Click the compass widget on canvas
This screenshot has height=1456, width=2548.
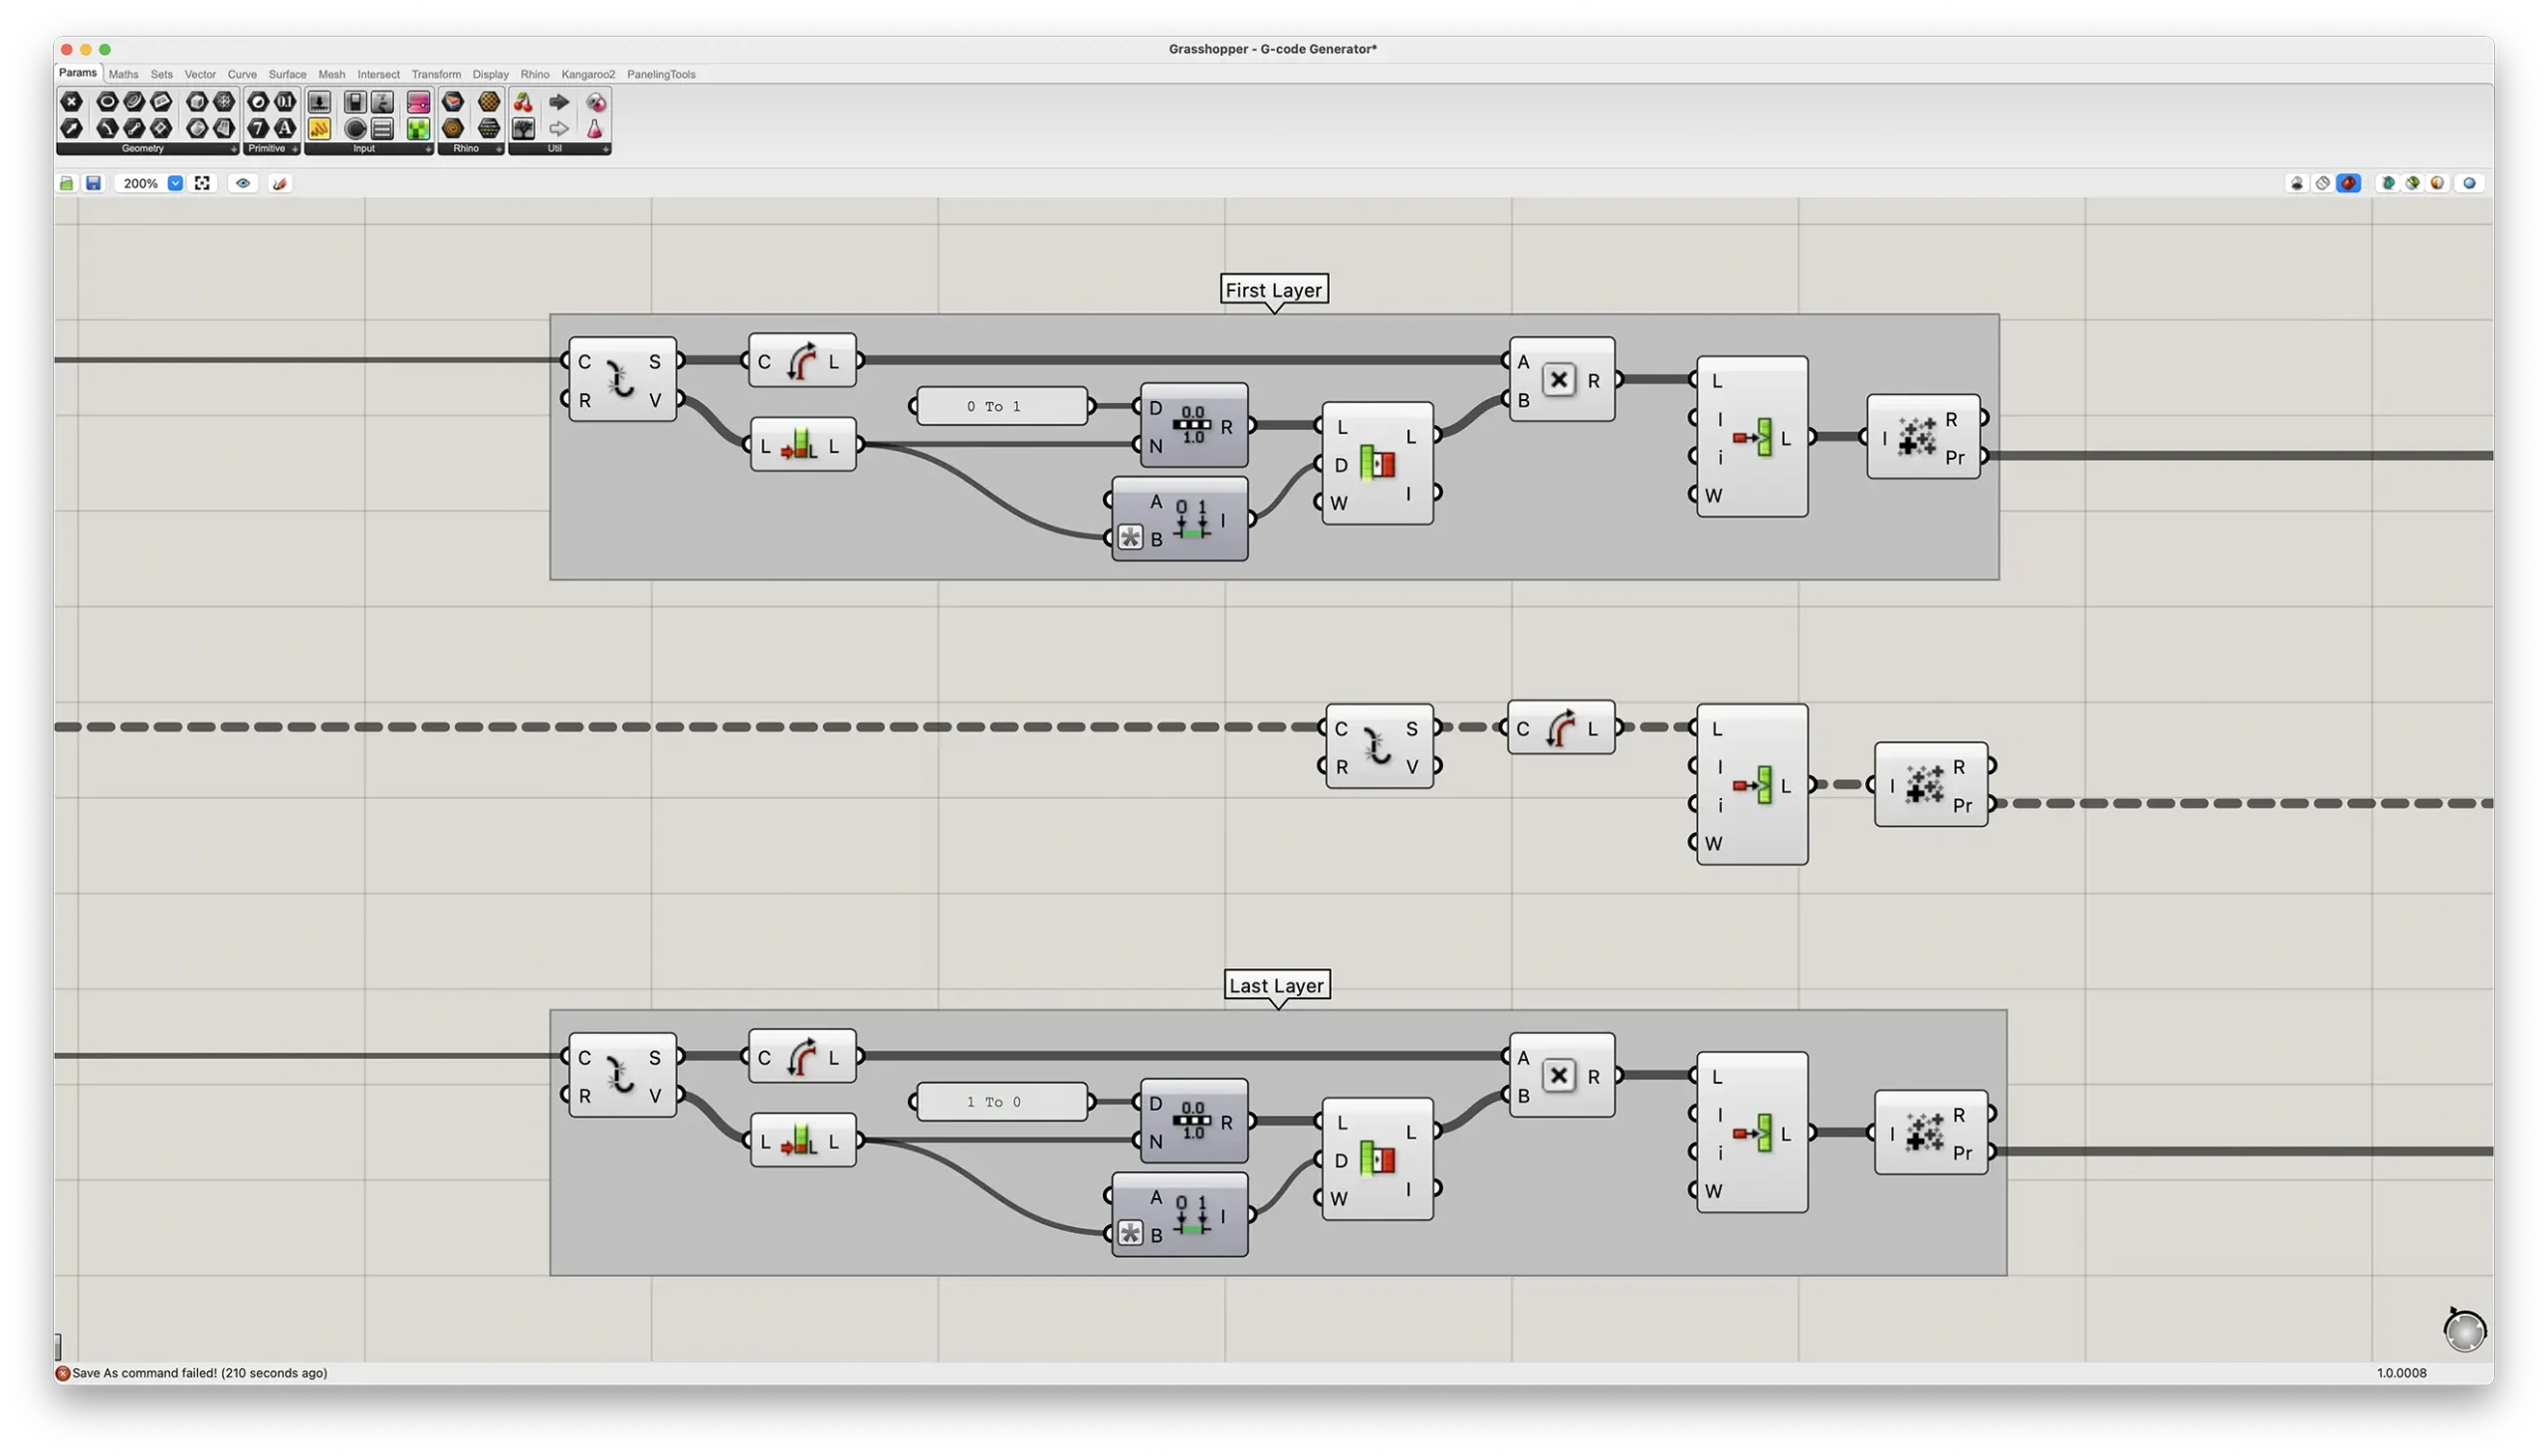[x=2464, y=1330]
